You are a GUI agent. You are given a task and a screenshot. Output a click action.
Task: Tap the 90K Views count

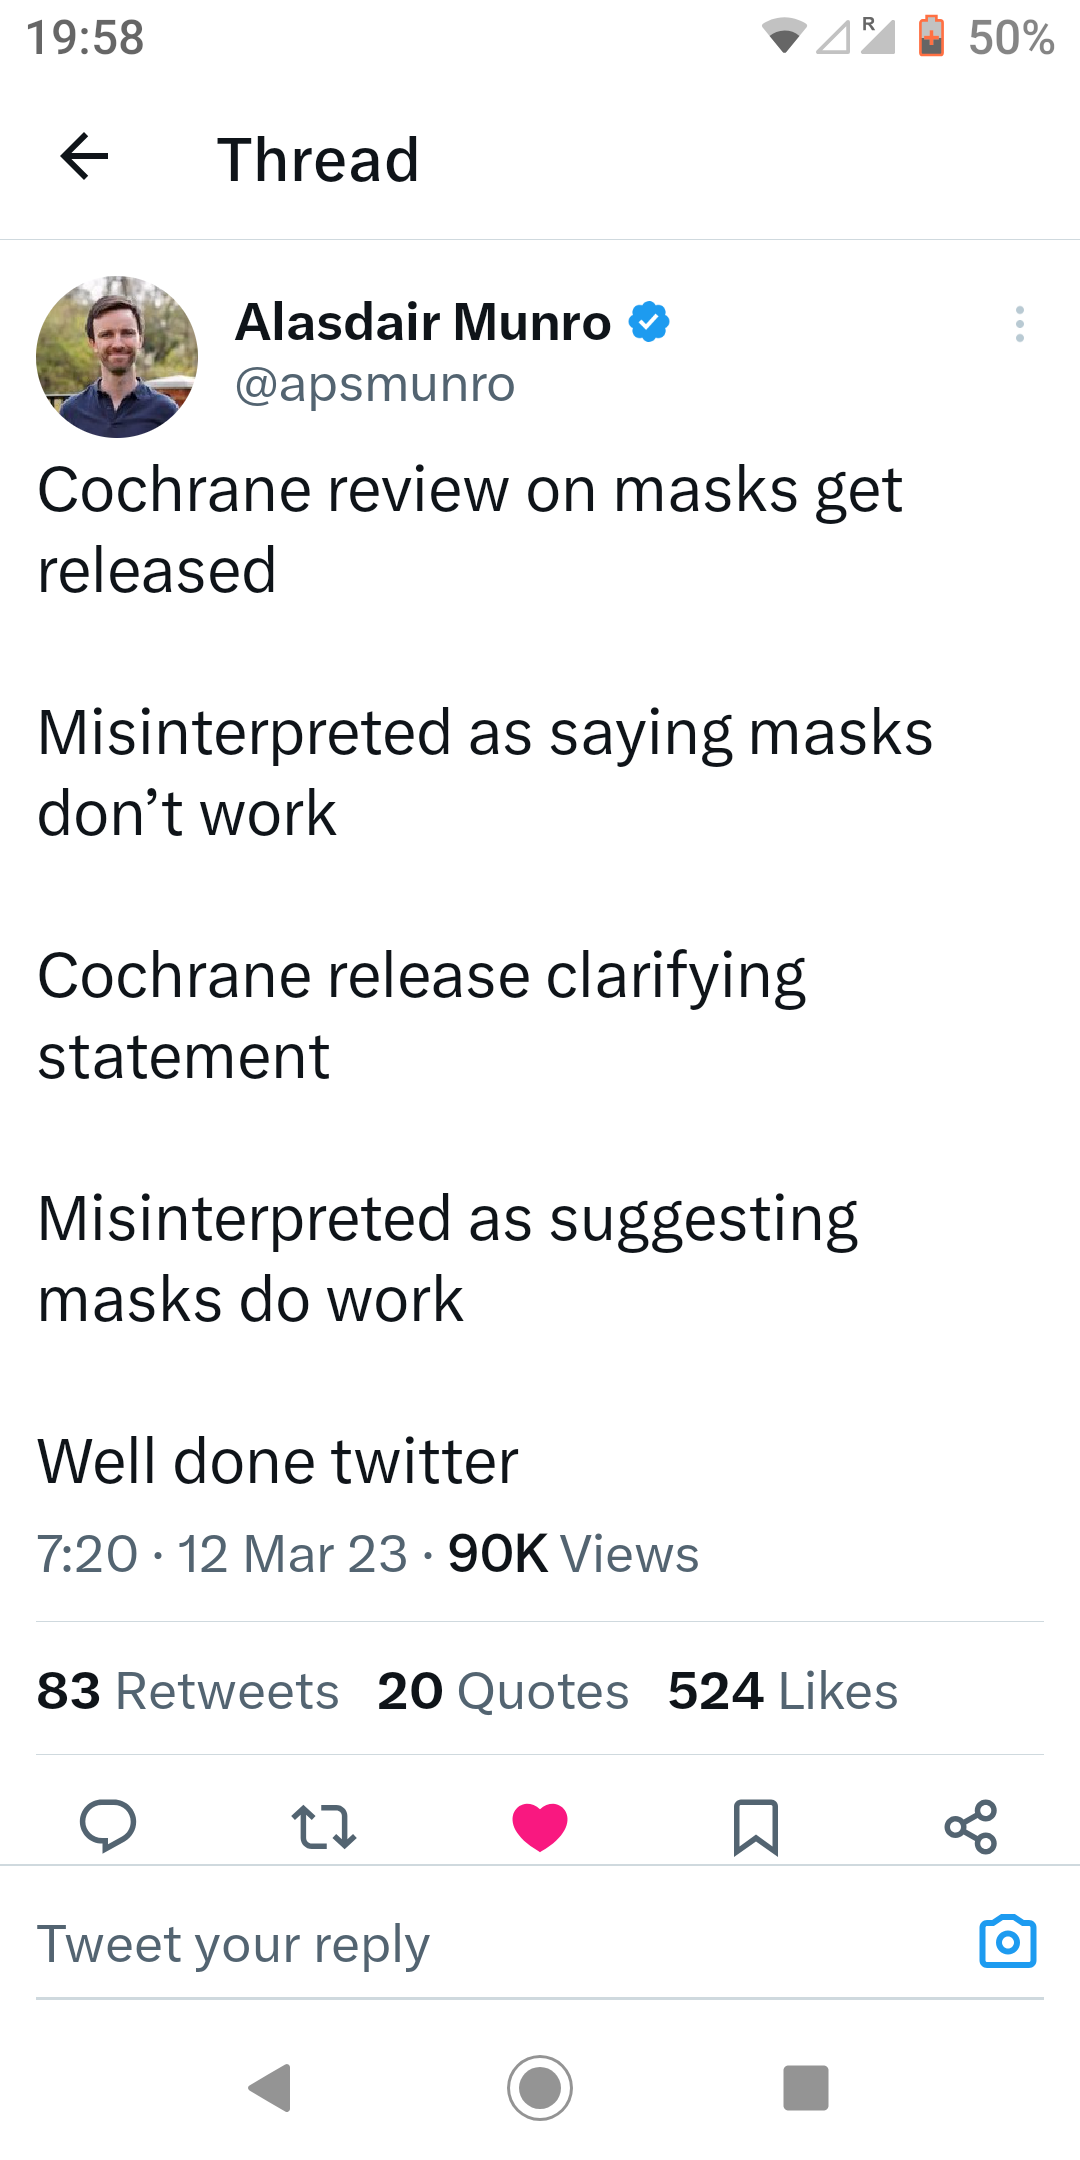click(x=573, y=1554)
